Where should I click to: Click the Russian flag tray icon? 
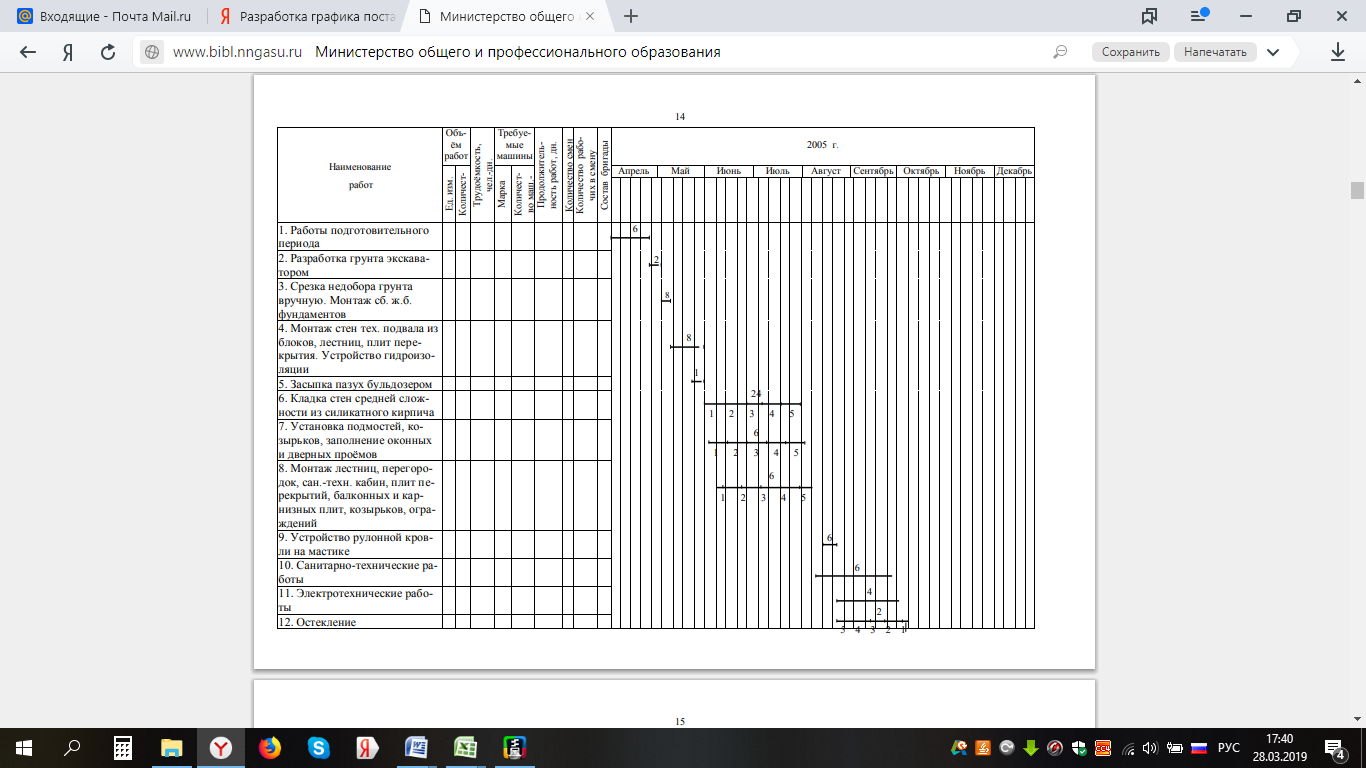point(1198,747)
